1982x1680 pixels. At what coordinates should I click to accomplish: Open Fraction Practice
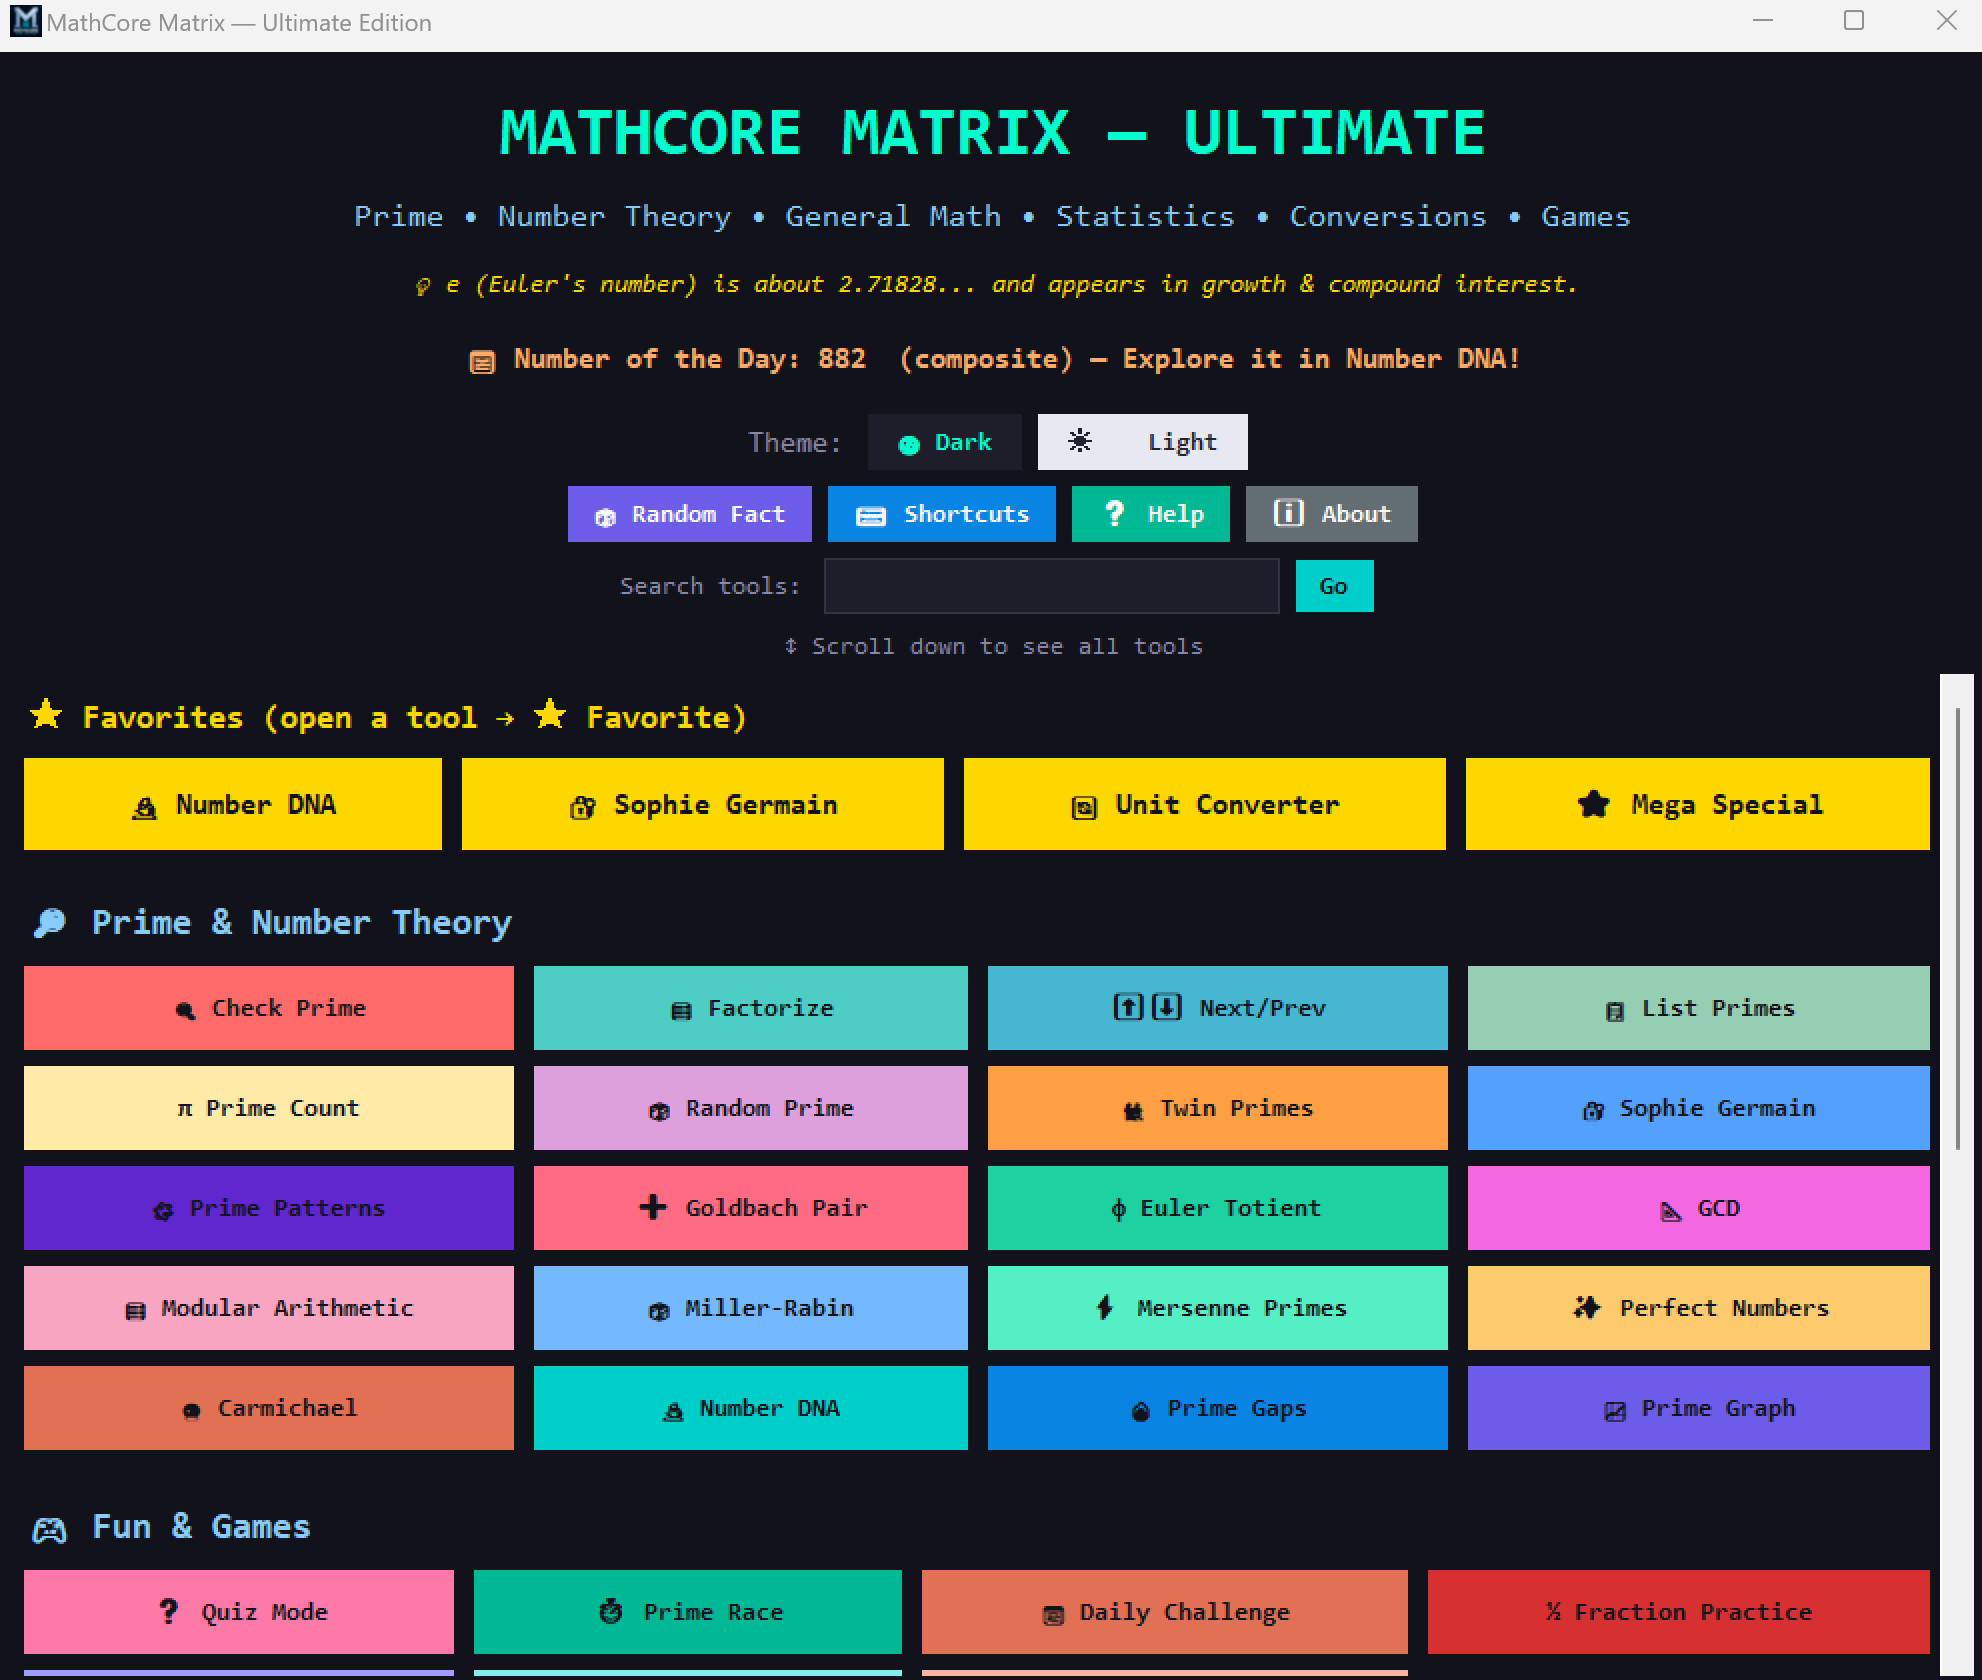click(x=1678, y=1612)
